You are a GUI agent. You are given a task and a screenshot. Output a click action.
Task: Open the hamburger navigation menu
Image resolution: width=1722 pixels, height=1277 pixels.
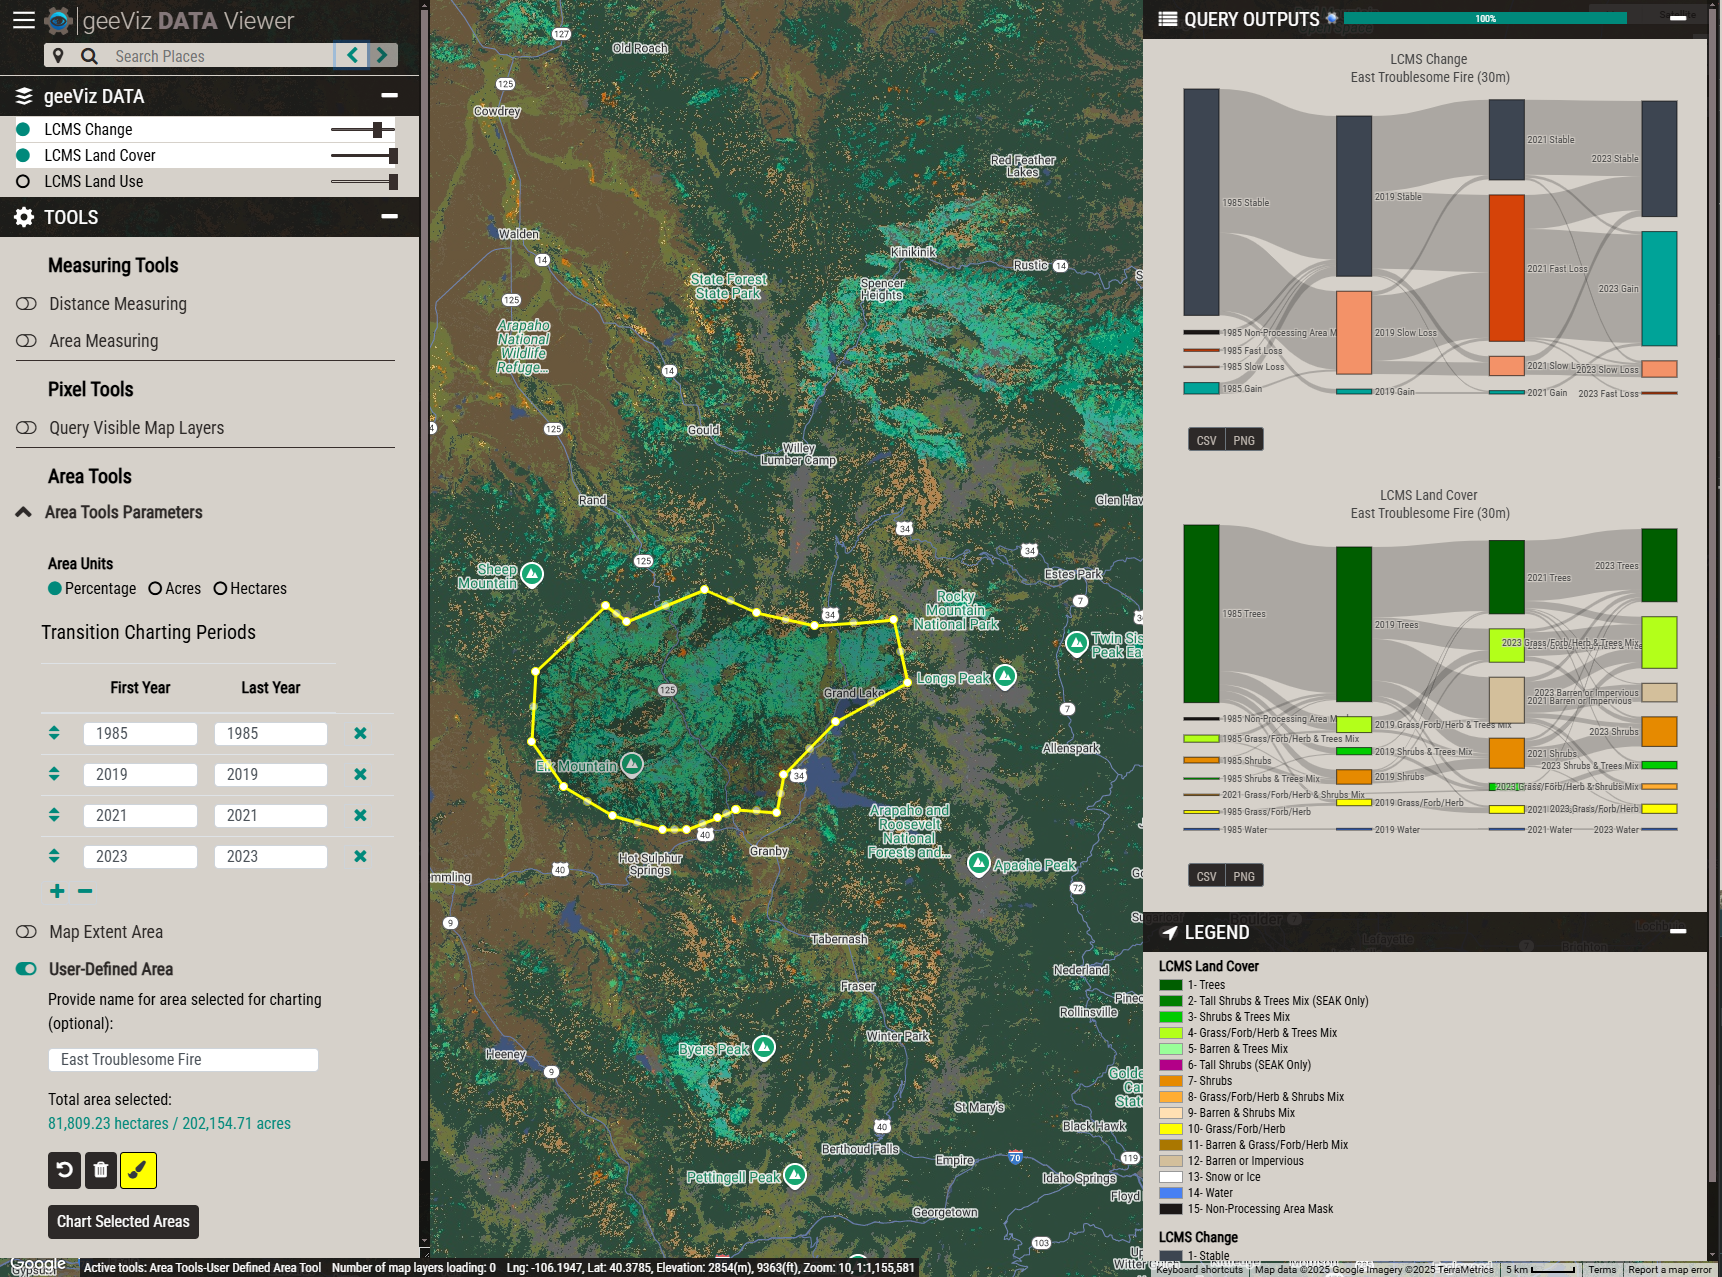pyautogui.click(x=23, y=20)
